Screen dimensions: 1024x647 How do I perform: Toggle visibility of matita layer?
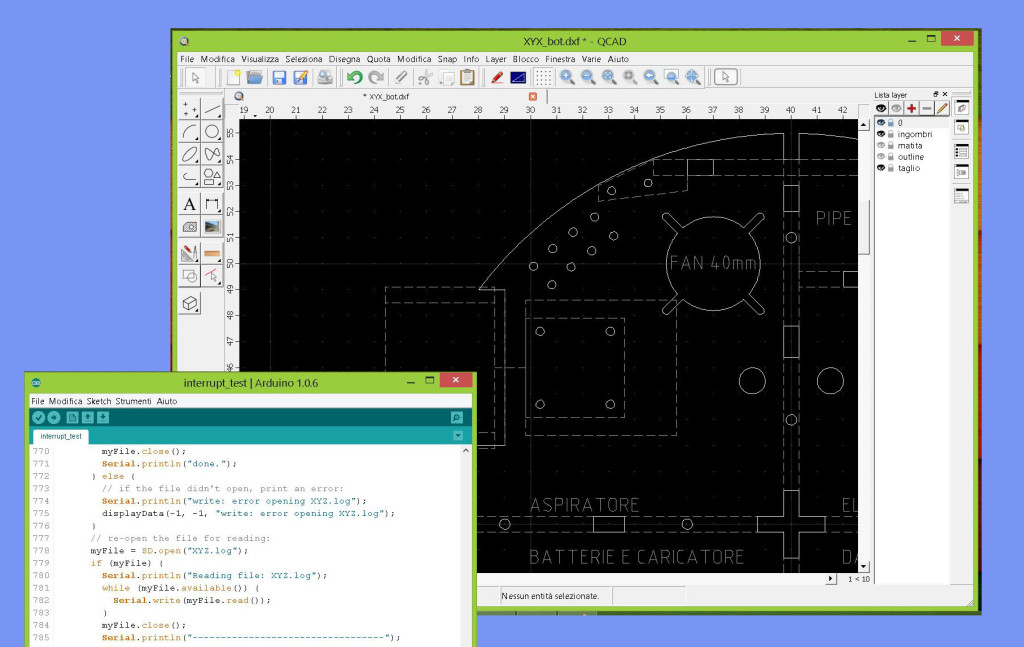(x=881, y=146)
